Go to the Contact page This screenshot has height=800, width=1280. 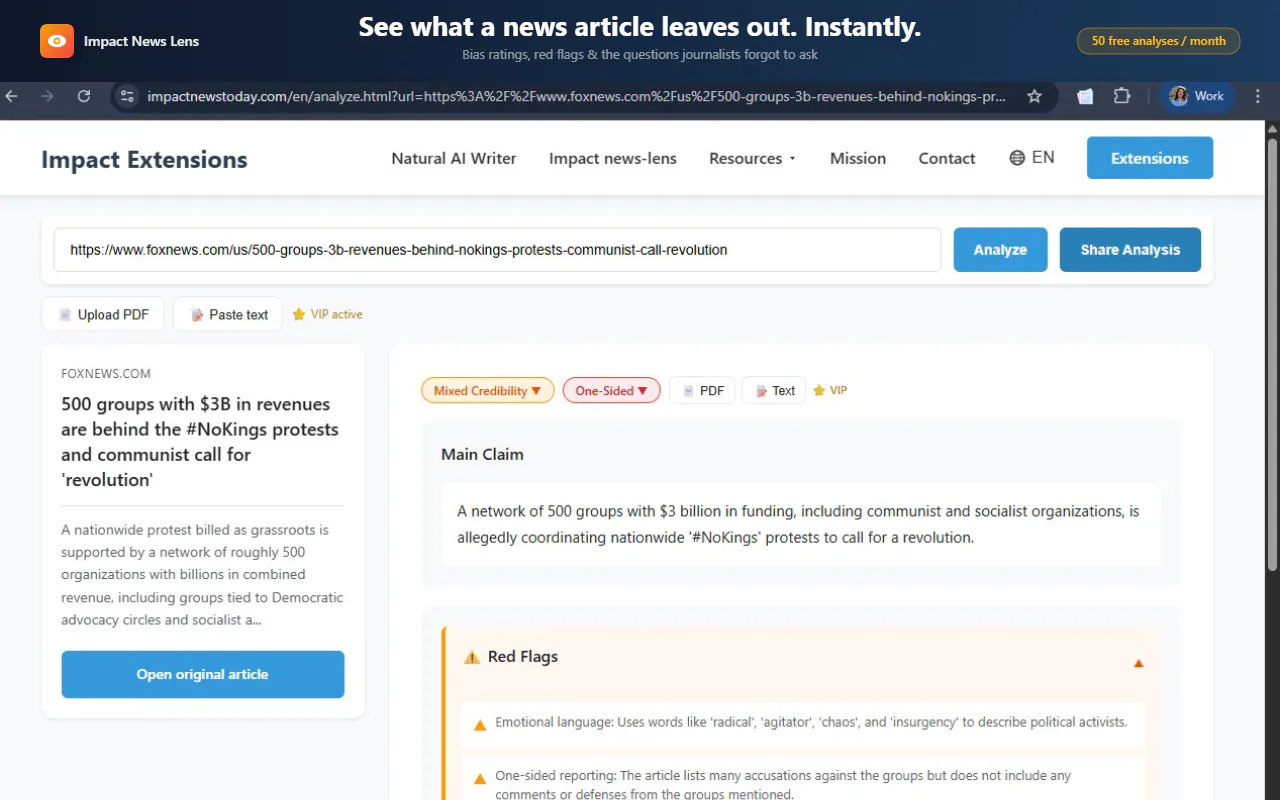click(947, 158)
